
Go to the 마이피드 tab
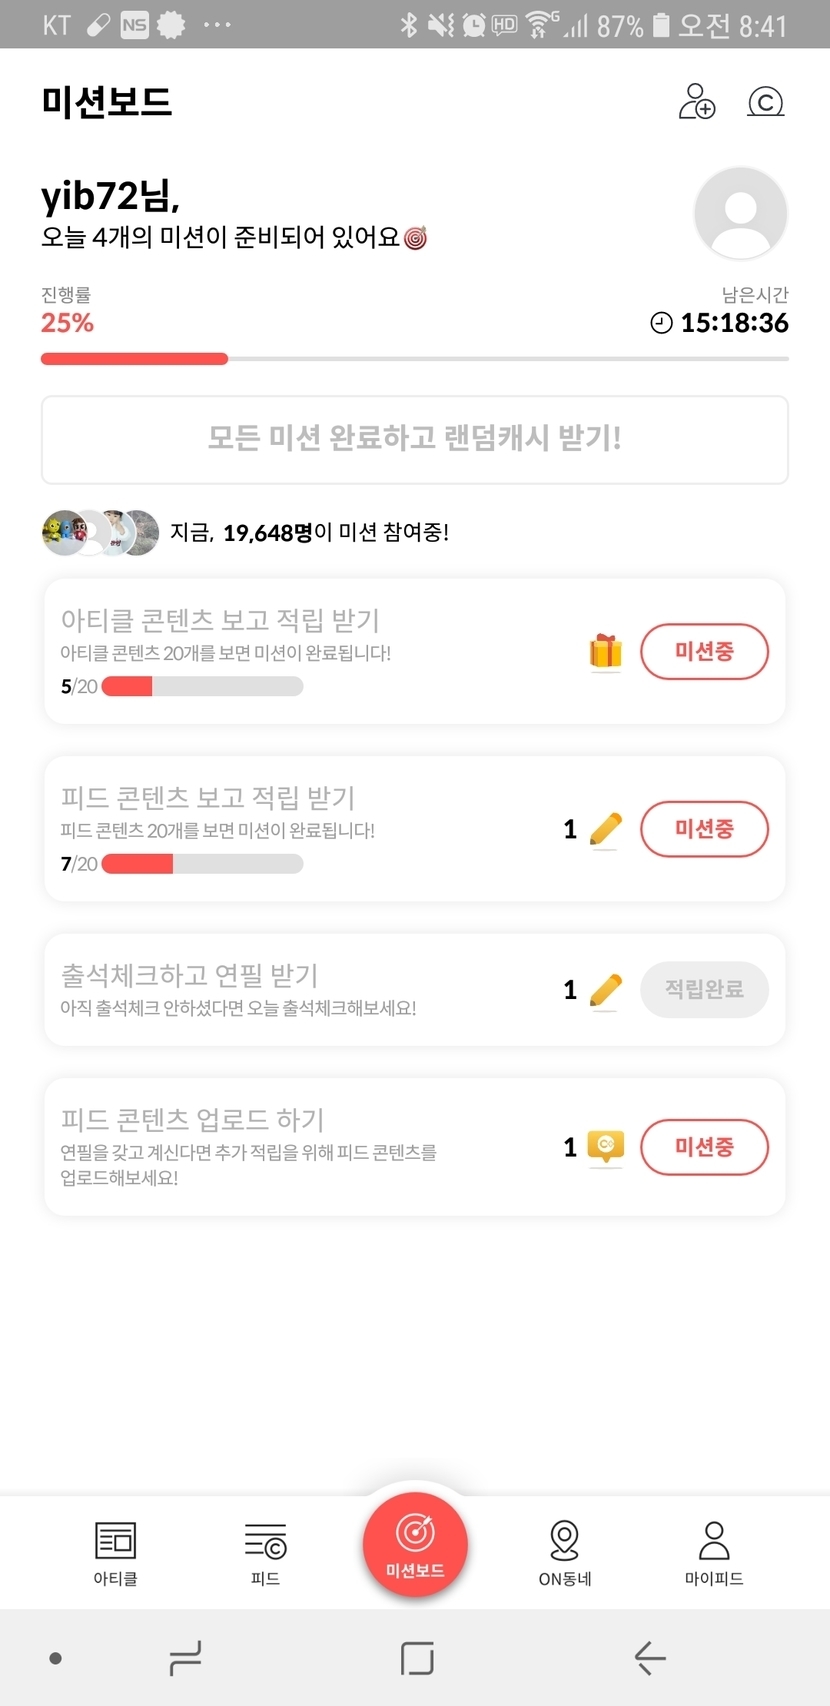[x=714, y=1552]
